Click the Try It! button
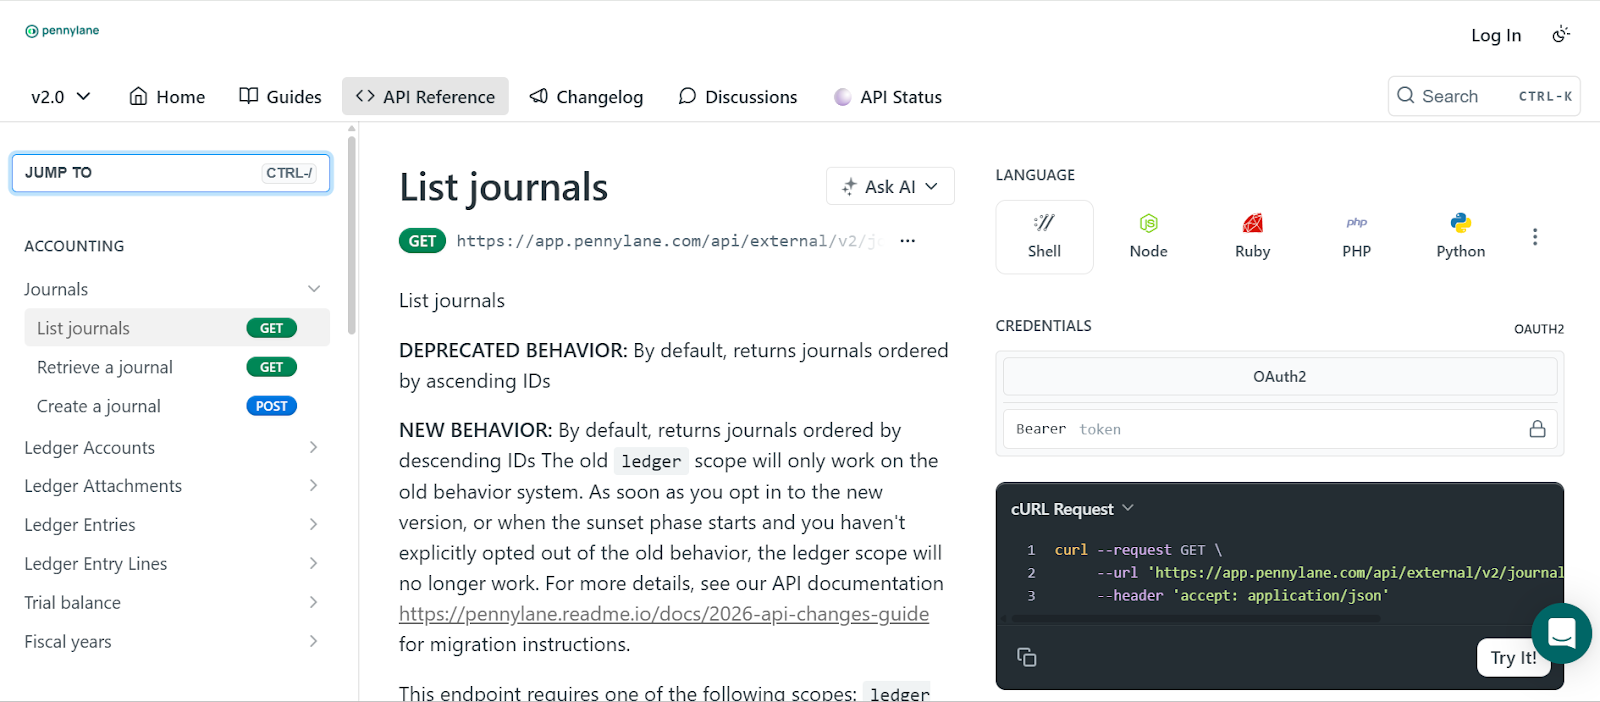Screen dimensions: 1600x702 (x=1513, y=658)
